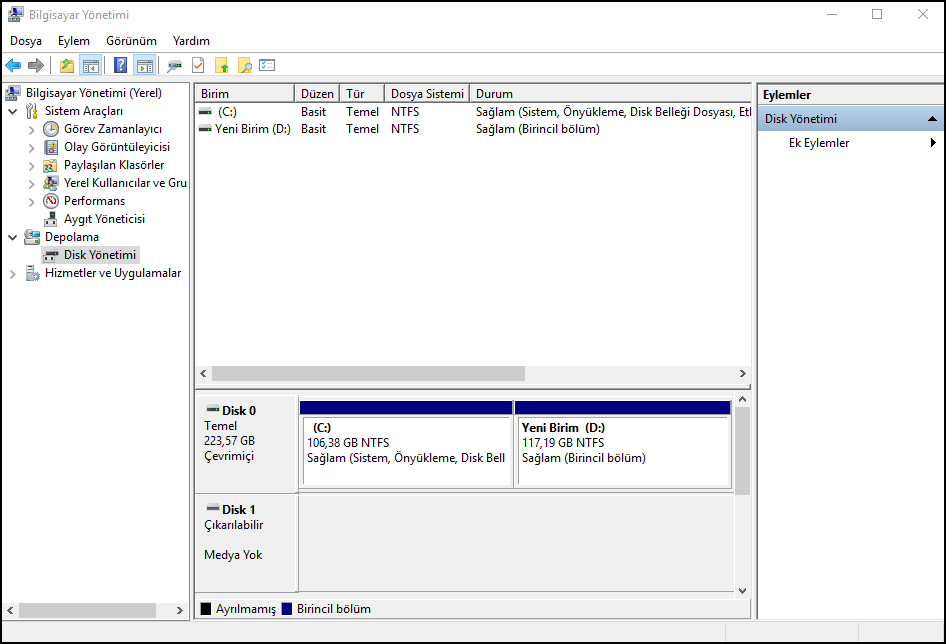The image size is (946, 644).
Task: Expand Yerel Kullanıcılar ve Gruplar node
Action: [32, 183]
